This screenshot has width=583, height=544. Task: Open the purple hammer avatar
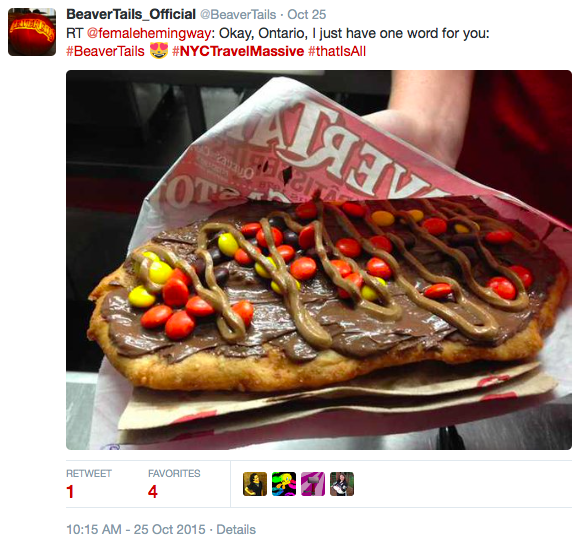(x=313, y=484)
